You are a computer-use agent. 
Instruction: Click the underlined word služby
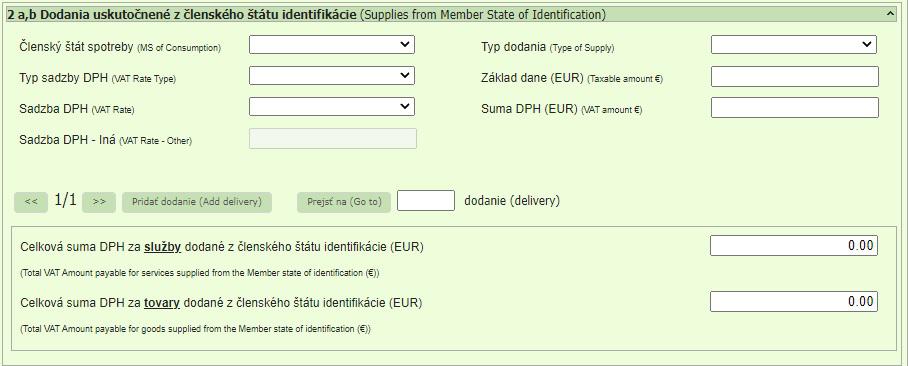[163, 247]
